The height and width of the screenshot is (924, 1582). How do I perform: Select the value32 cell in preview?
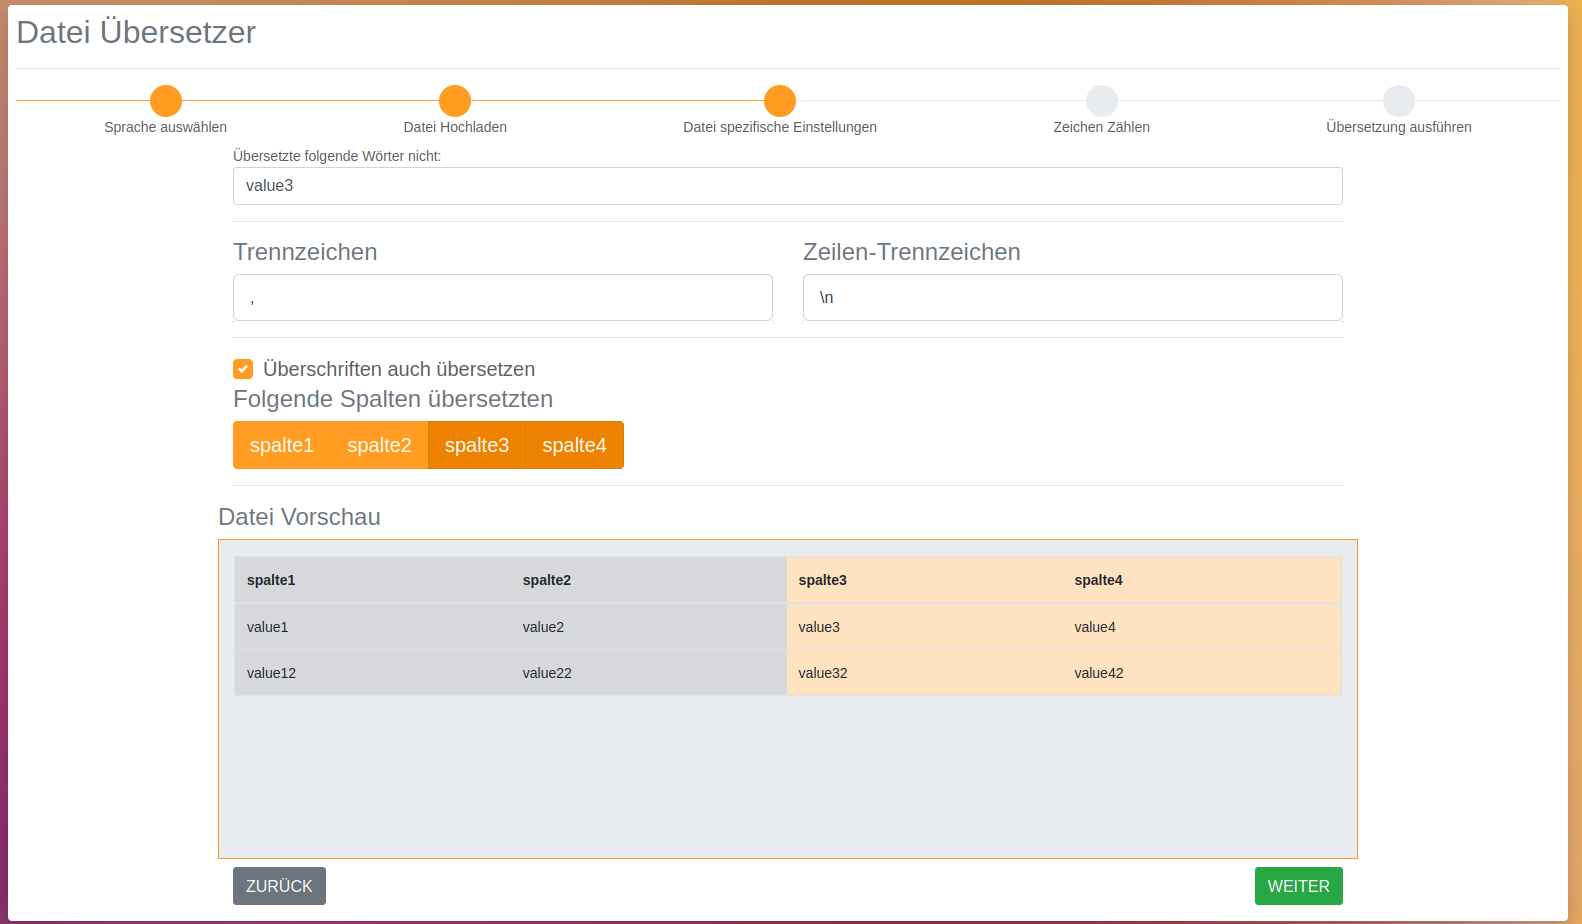pyautogui.click(x=822, y=673)
